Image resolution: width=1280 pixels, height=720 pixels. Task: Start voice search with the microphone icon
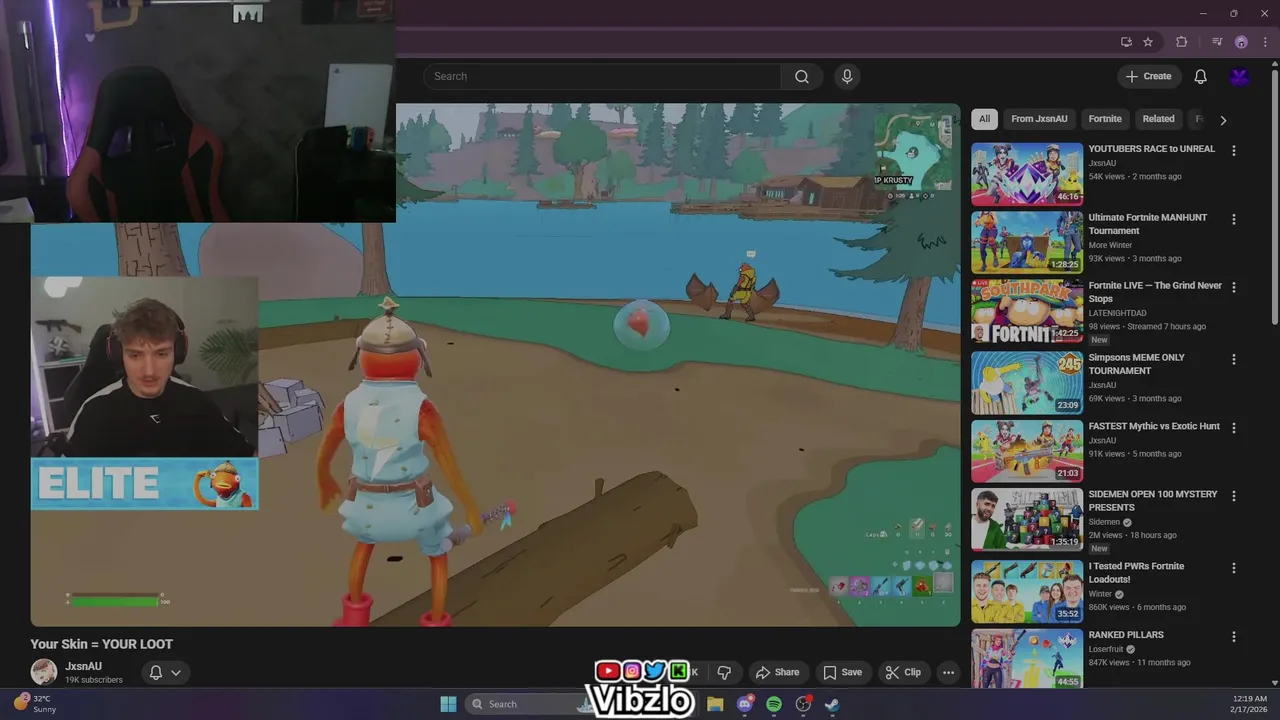(x=847, y=77)
